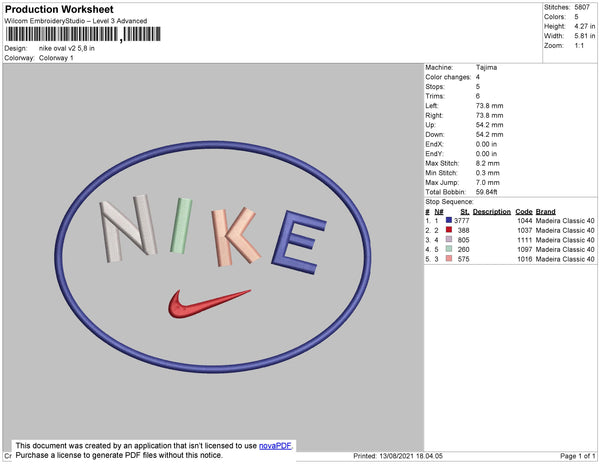Click the peach letter K embroidery
Screen dimensions: 600x464
coord(234,237)
